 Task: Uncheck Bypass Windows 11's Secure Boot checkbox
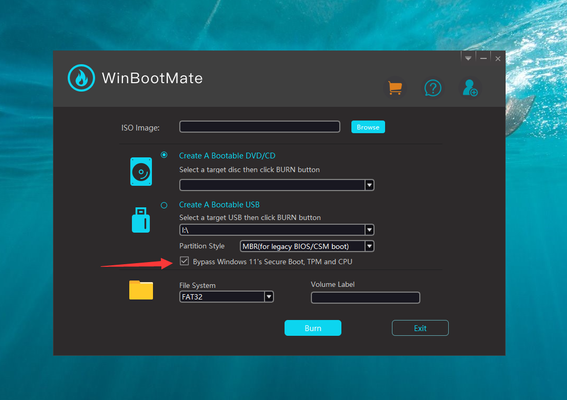pos(184,261)
